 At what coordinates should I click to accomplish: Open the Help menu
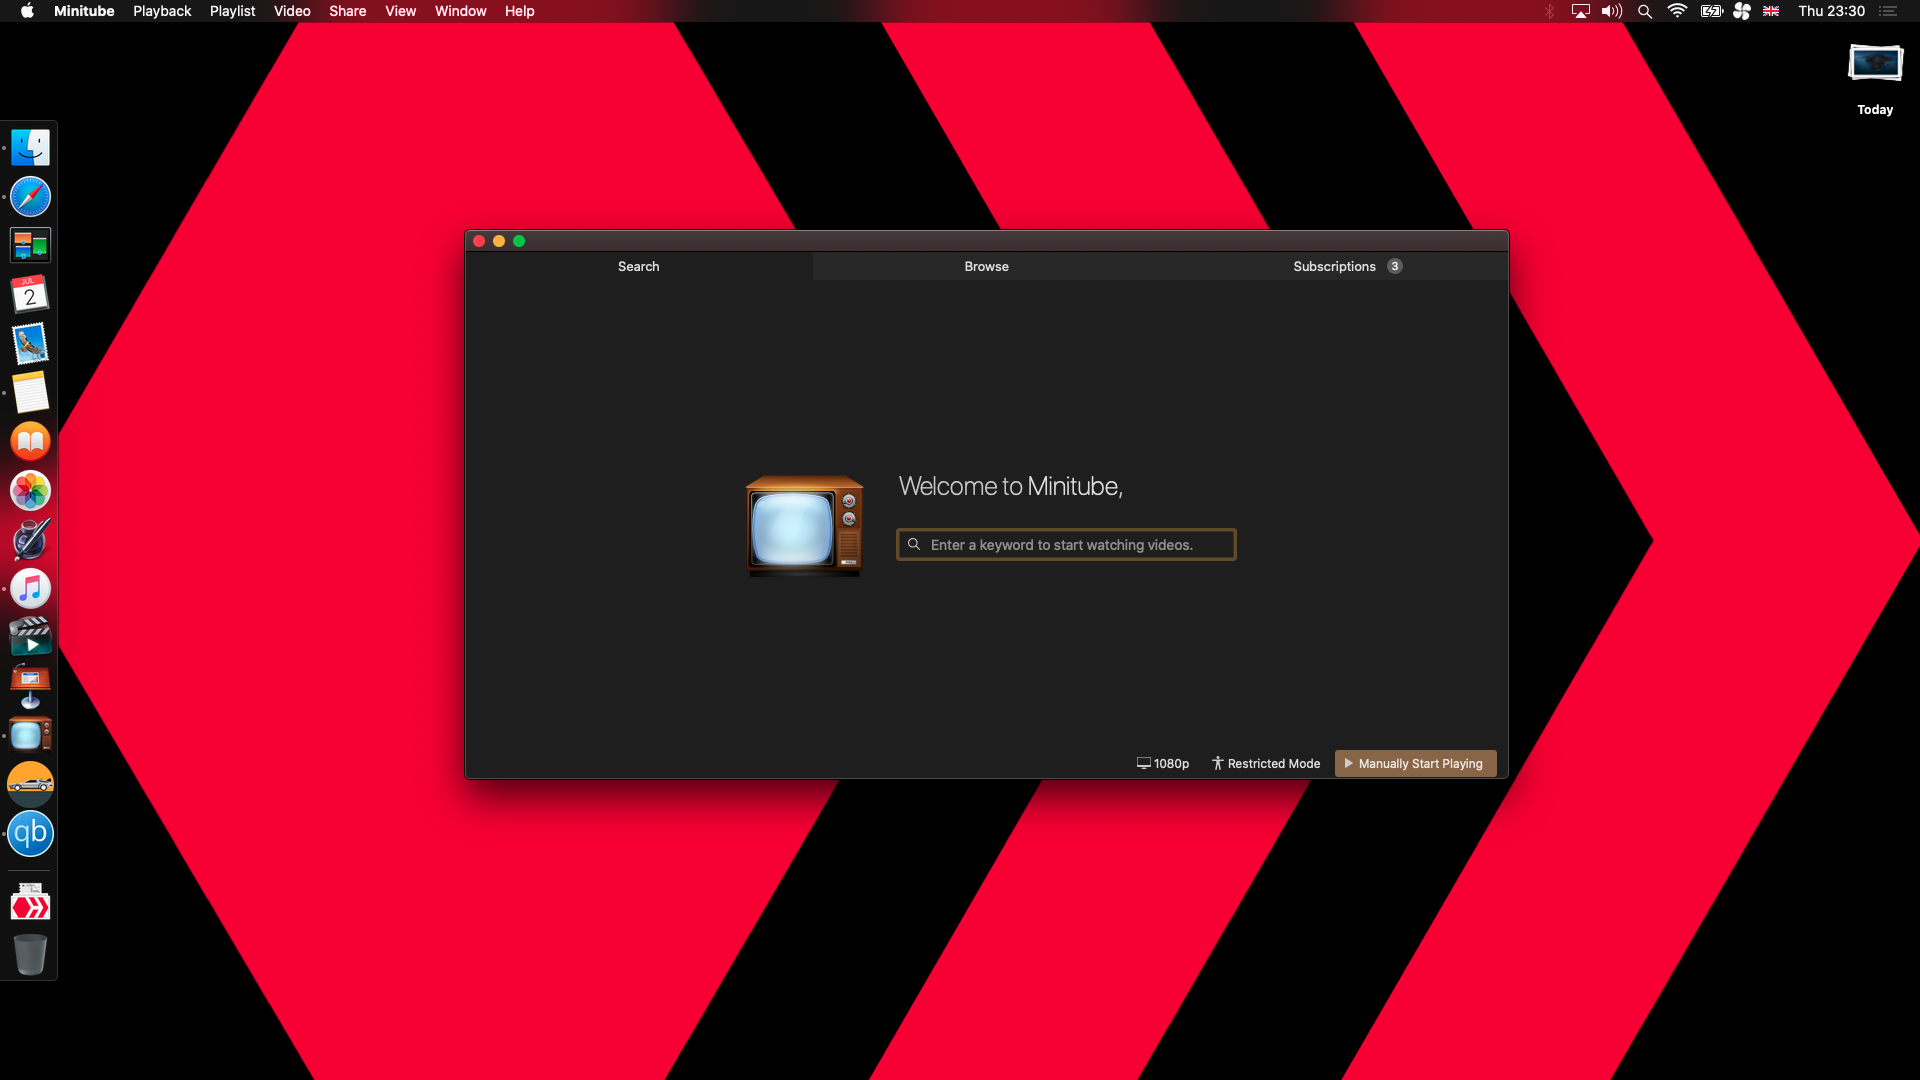pos(520,11)
